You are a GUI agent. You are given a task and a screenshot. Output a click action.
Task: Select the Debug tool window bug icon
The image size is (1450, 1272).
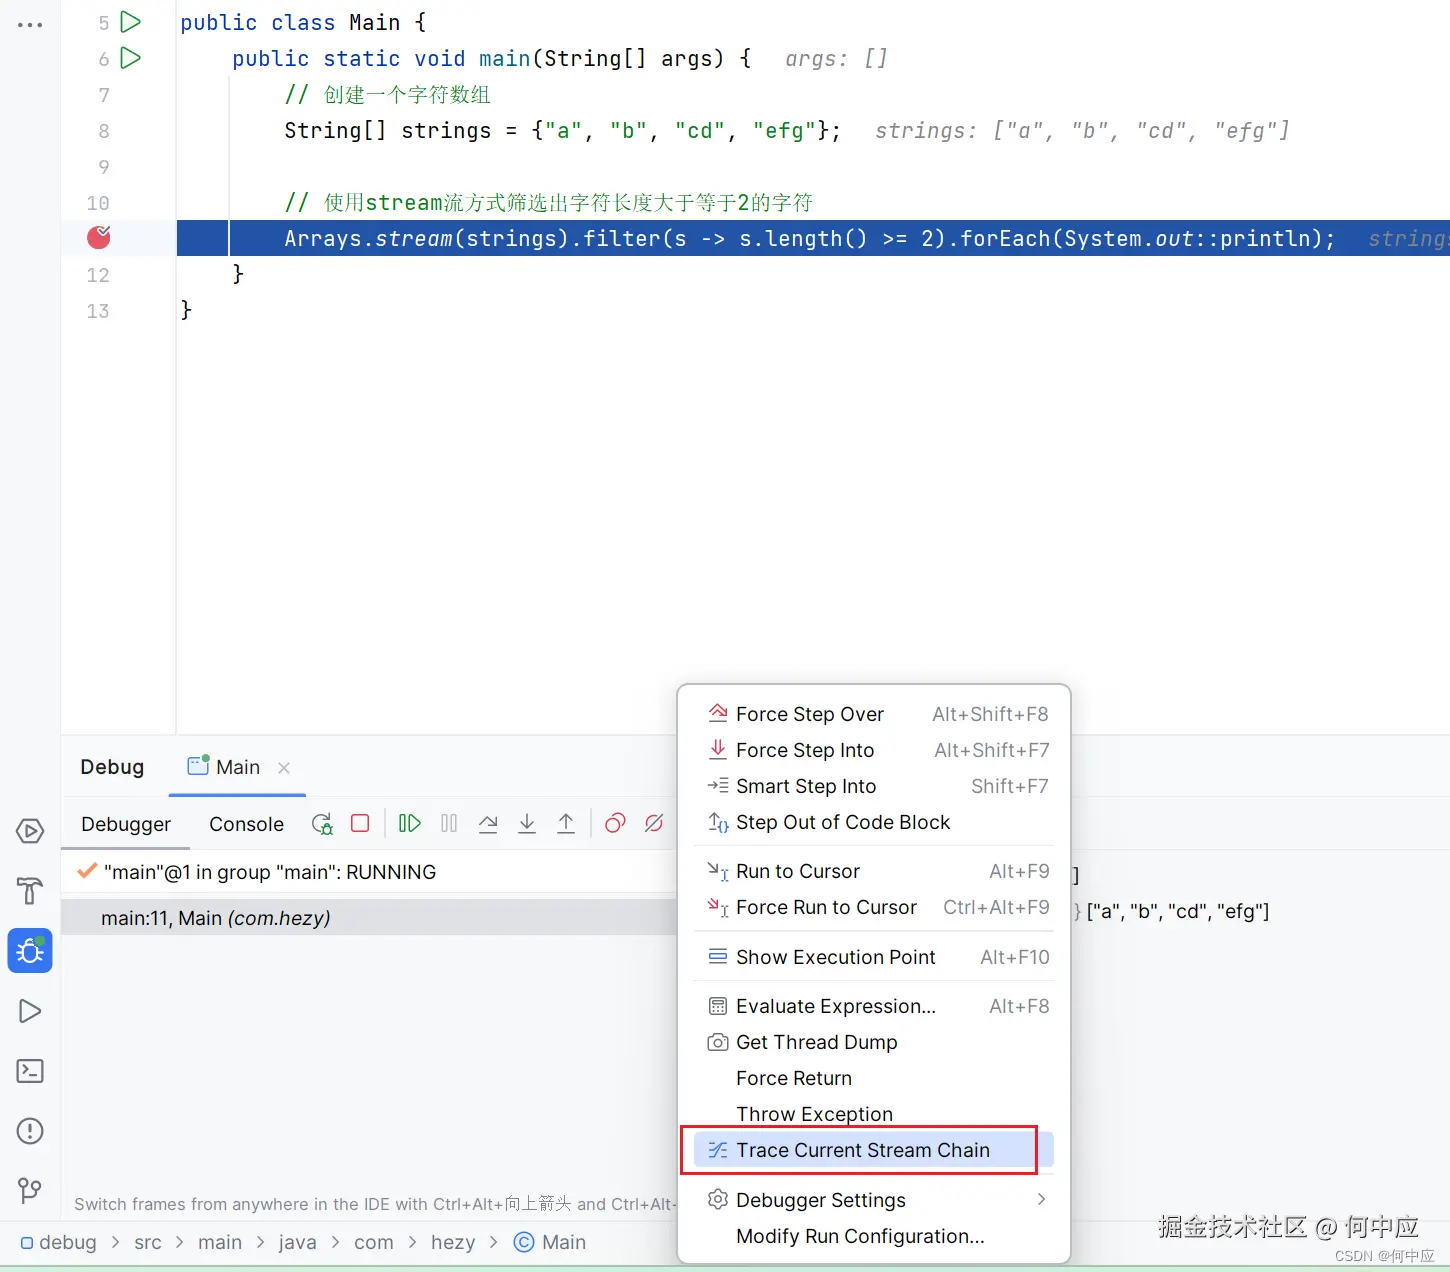[30, 950]
